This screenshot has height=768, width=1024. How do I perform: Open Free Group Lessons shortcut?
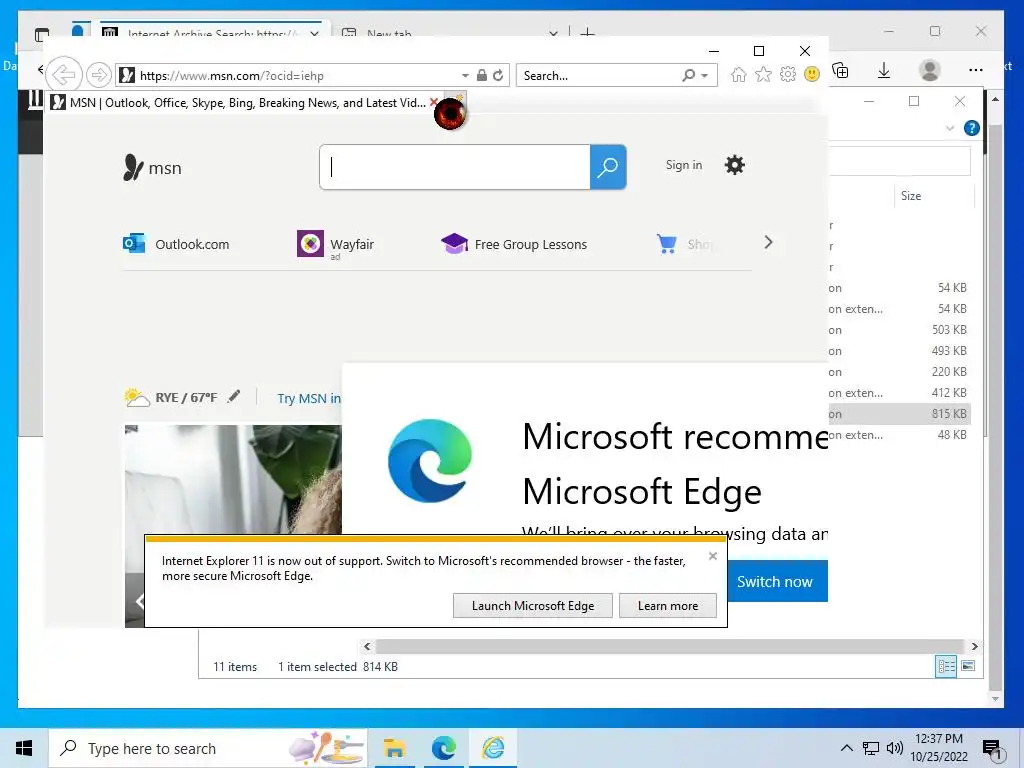tap(514, 244)
